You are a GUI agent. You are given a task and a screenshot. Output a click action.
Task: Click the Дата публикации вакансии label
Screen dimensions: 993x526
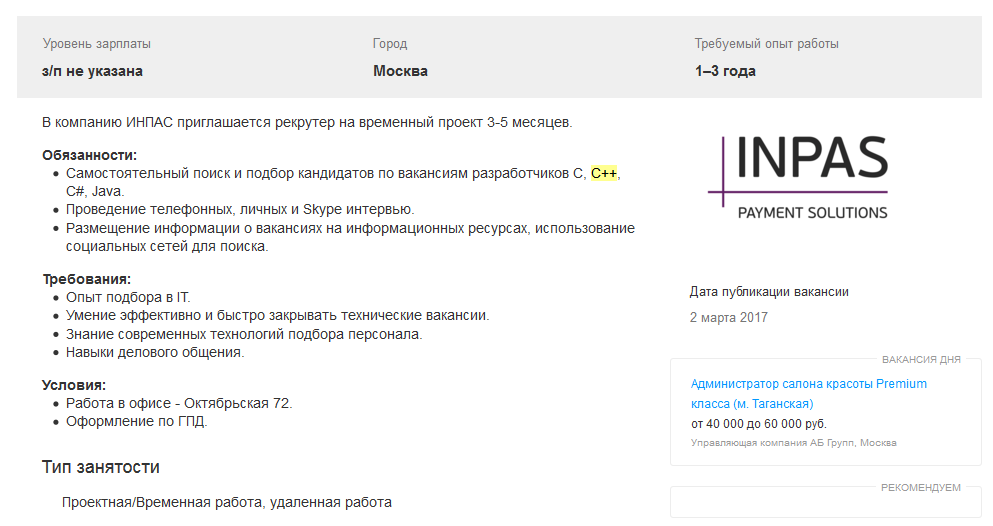[769, 292]
